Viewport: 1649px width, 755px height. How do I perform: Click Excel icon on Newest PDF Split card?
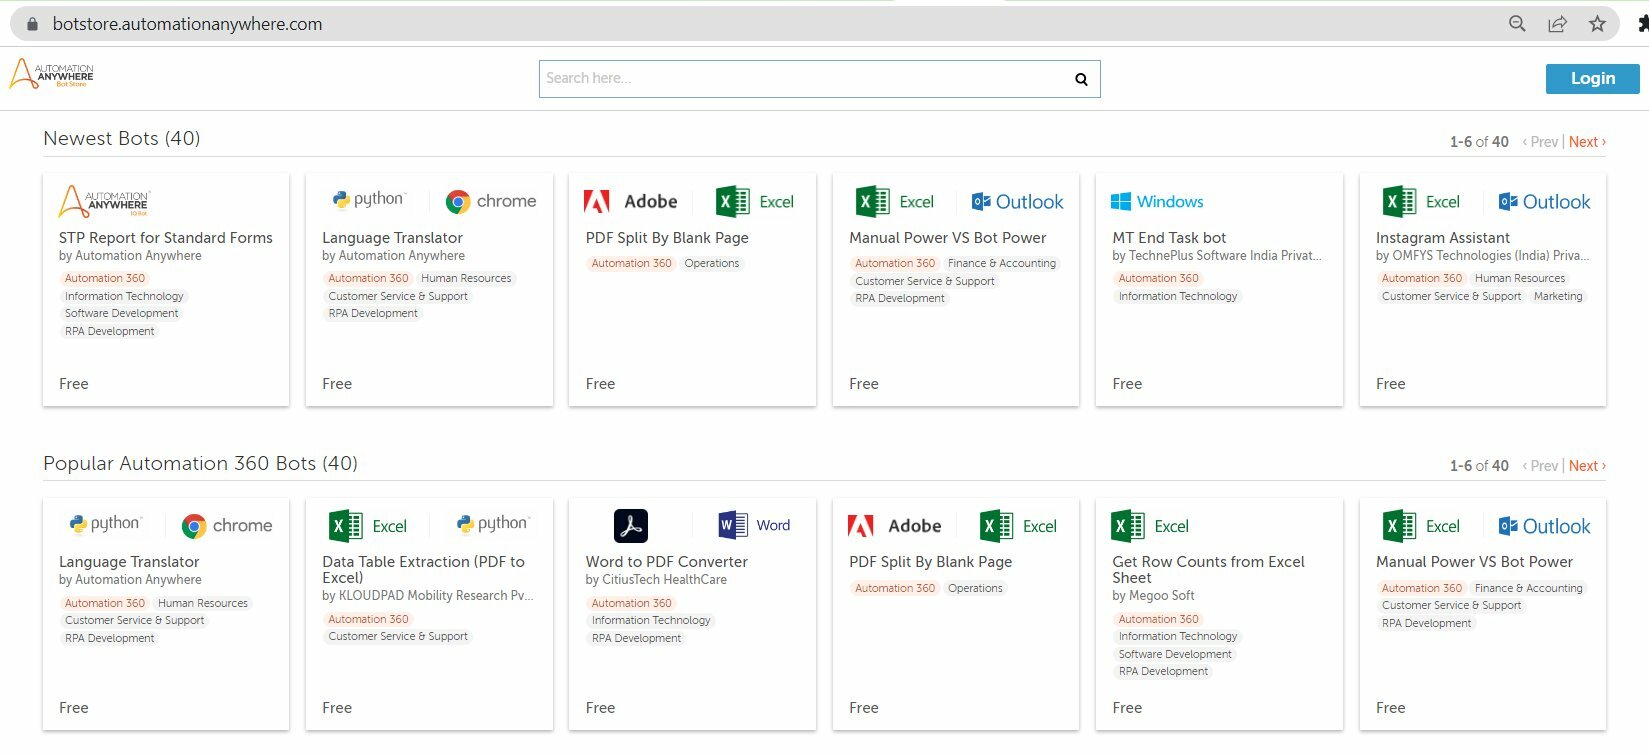[755, 202]
